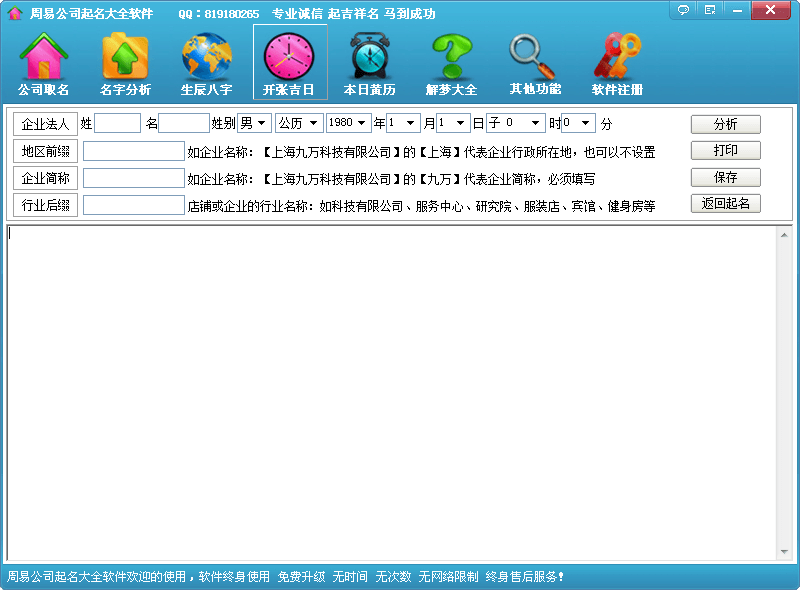Open 本日黄历 alarm clock icon
Viewport: 800px width, 590px height.
click(369, 59)
